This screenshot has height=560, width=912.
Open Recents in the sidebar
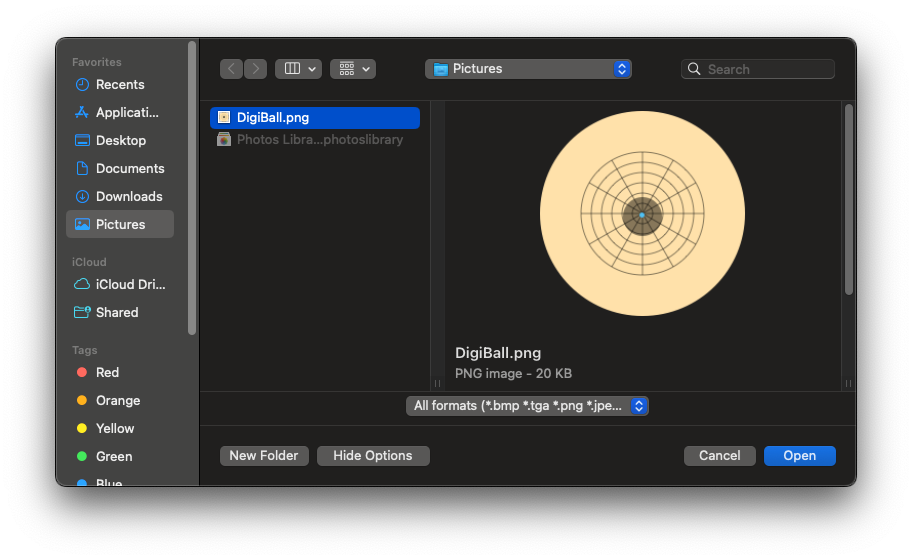click(x=119, y=85)
